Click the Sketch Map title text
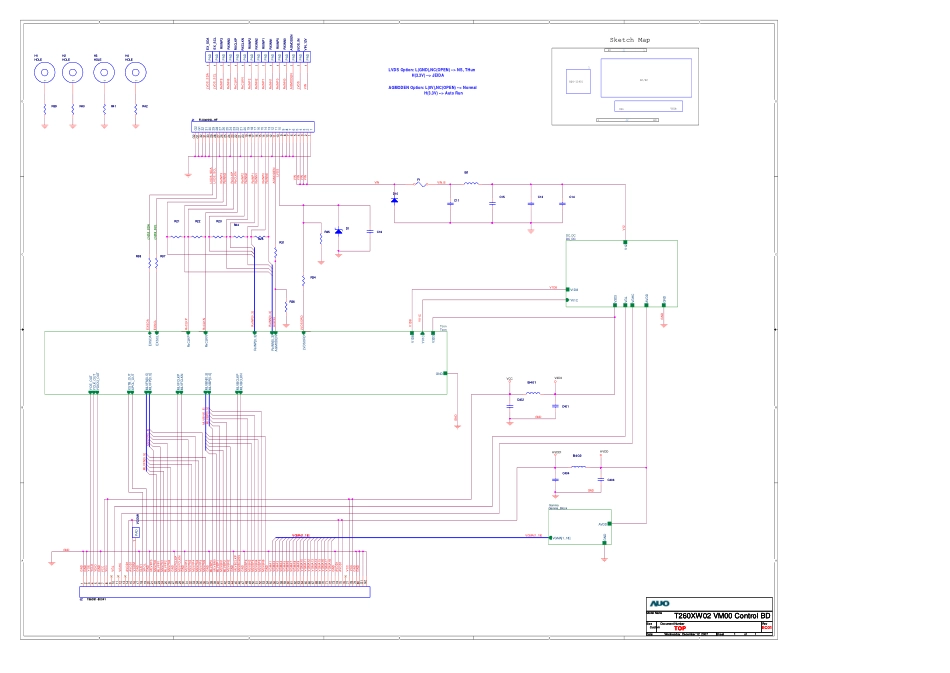The image size is (950, 673). pyautogui.click(x=630, y=41)
